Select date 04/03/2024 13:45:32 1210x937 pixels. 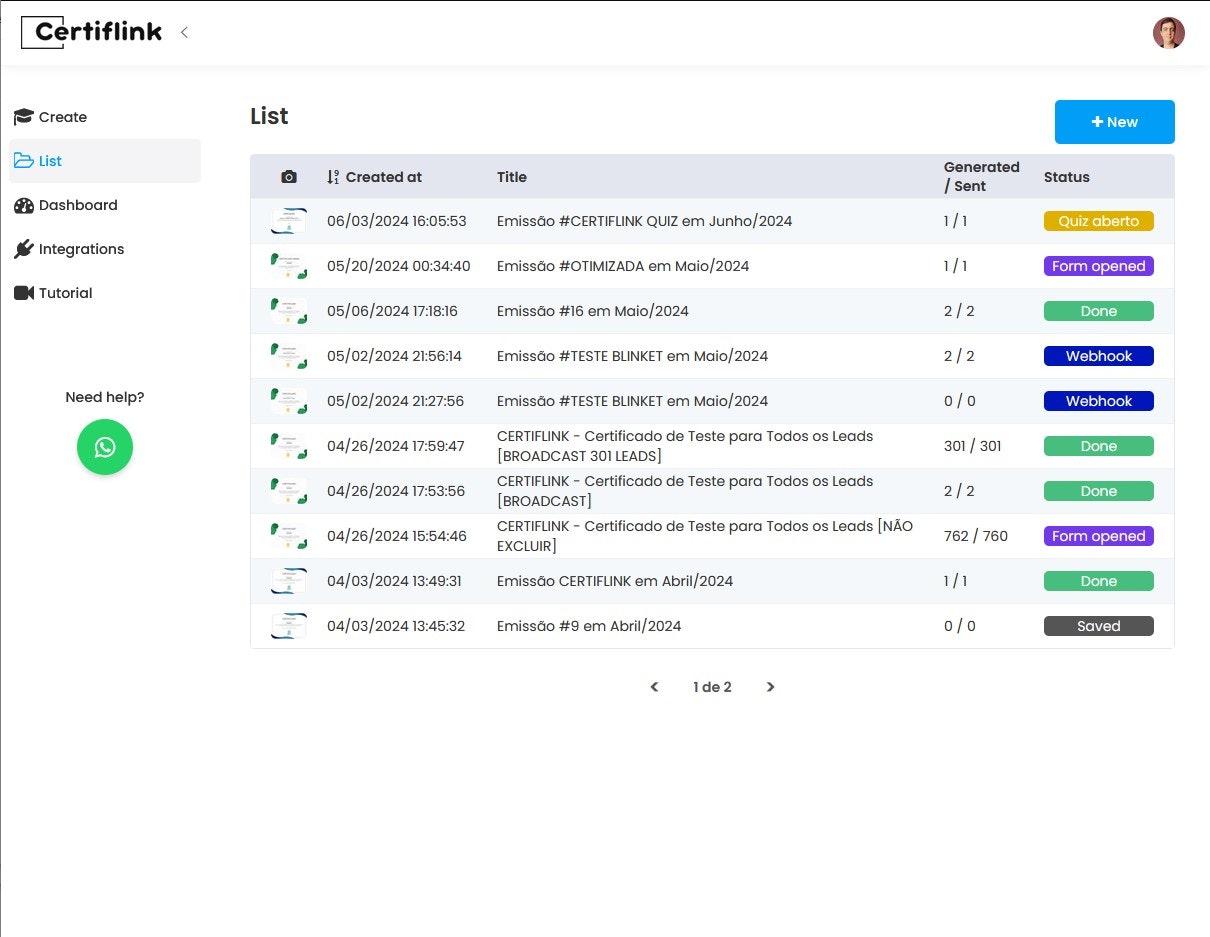click(x=396, y=626)
